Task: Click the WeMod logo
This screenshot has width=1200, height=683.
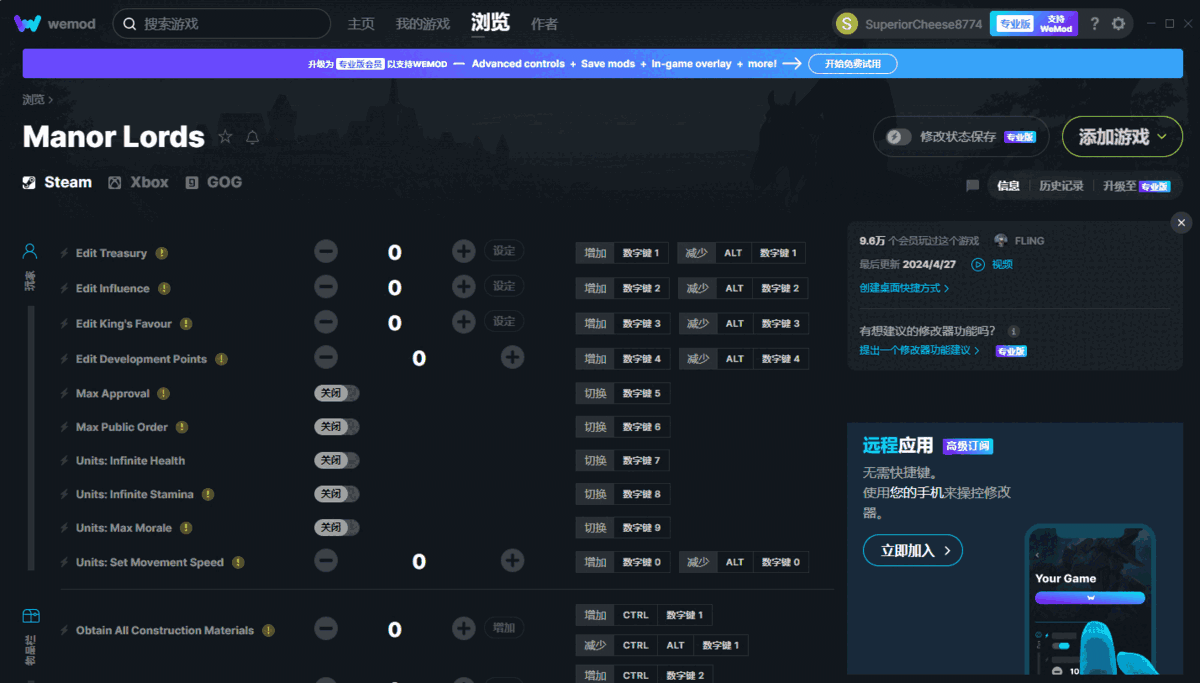Action: (x=27, y=22)
